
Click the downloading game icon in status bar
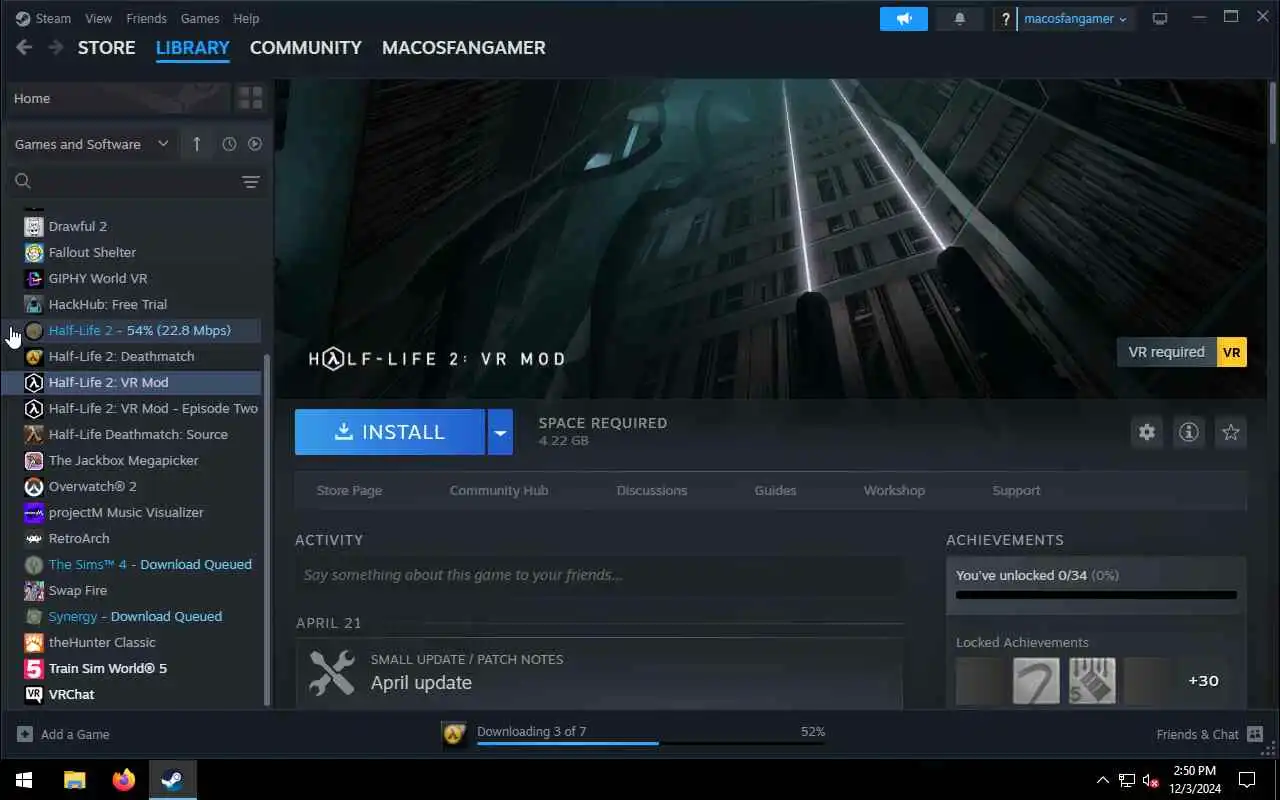(455, 735)
